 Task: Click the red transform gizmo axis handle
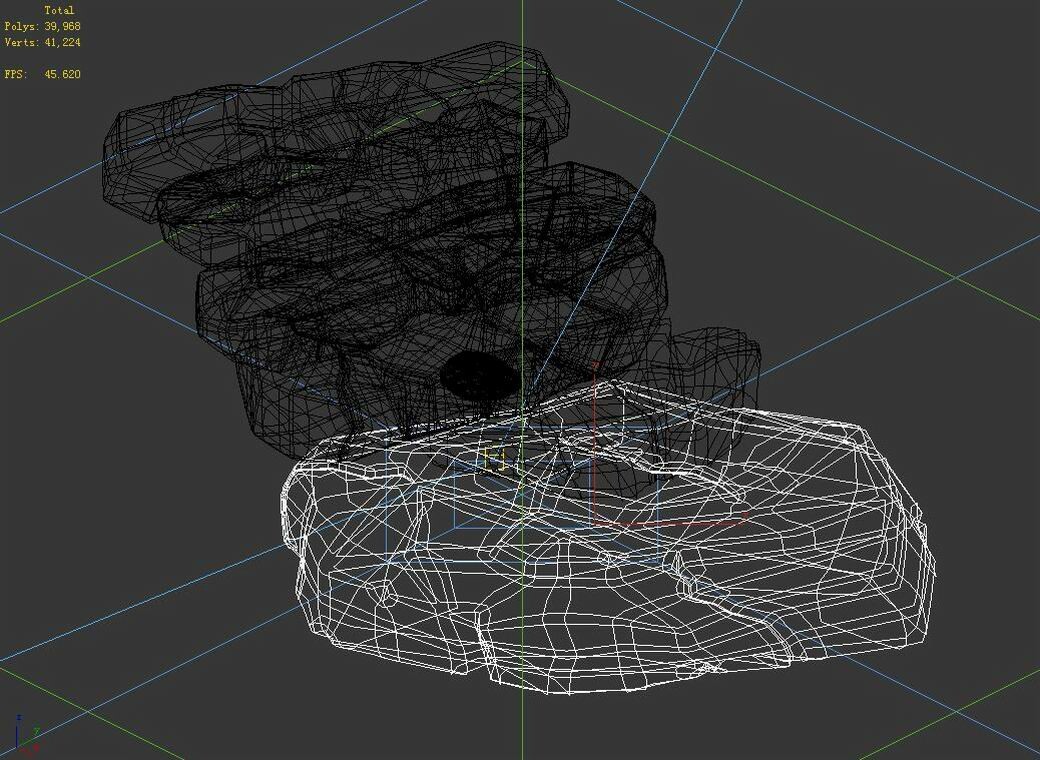670,444
